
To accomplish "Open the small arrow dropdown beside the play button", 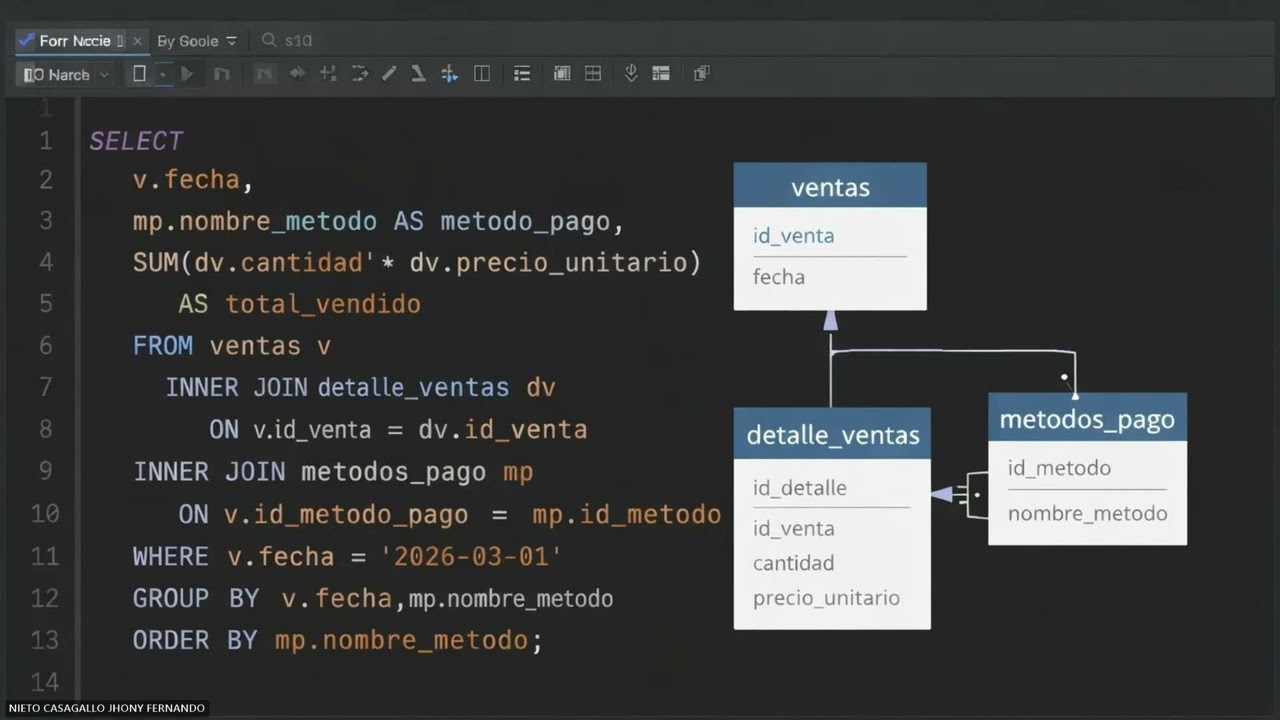I will coord(163,74).
